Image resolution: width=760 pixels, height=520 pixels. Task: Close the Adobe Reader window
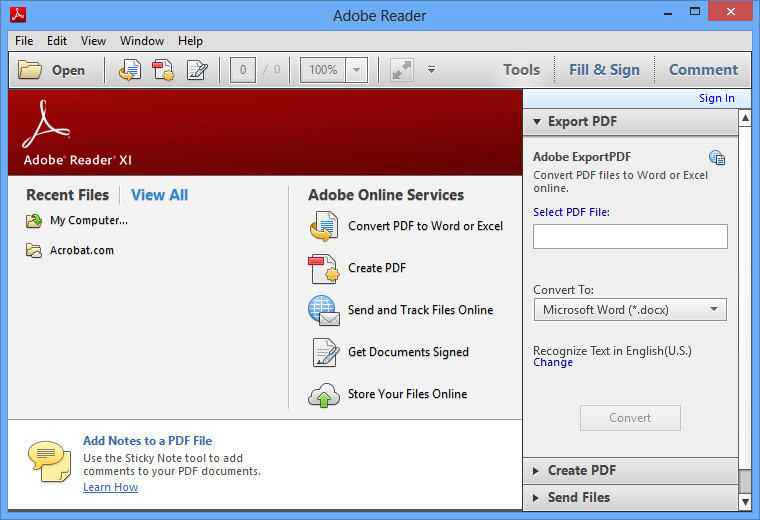[x=730, y=12]
